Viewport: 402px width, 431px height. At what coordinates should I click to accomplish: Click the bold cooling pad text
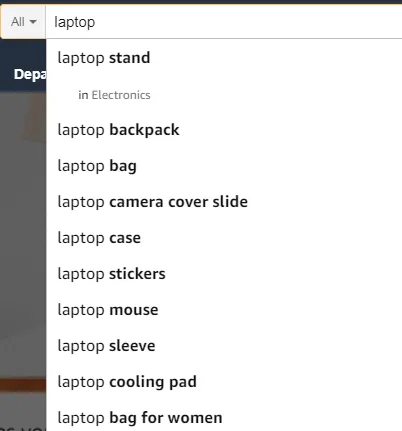pyautogui.click(x=153, y=382)
